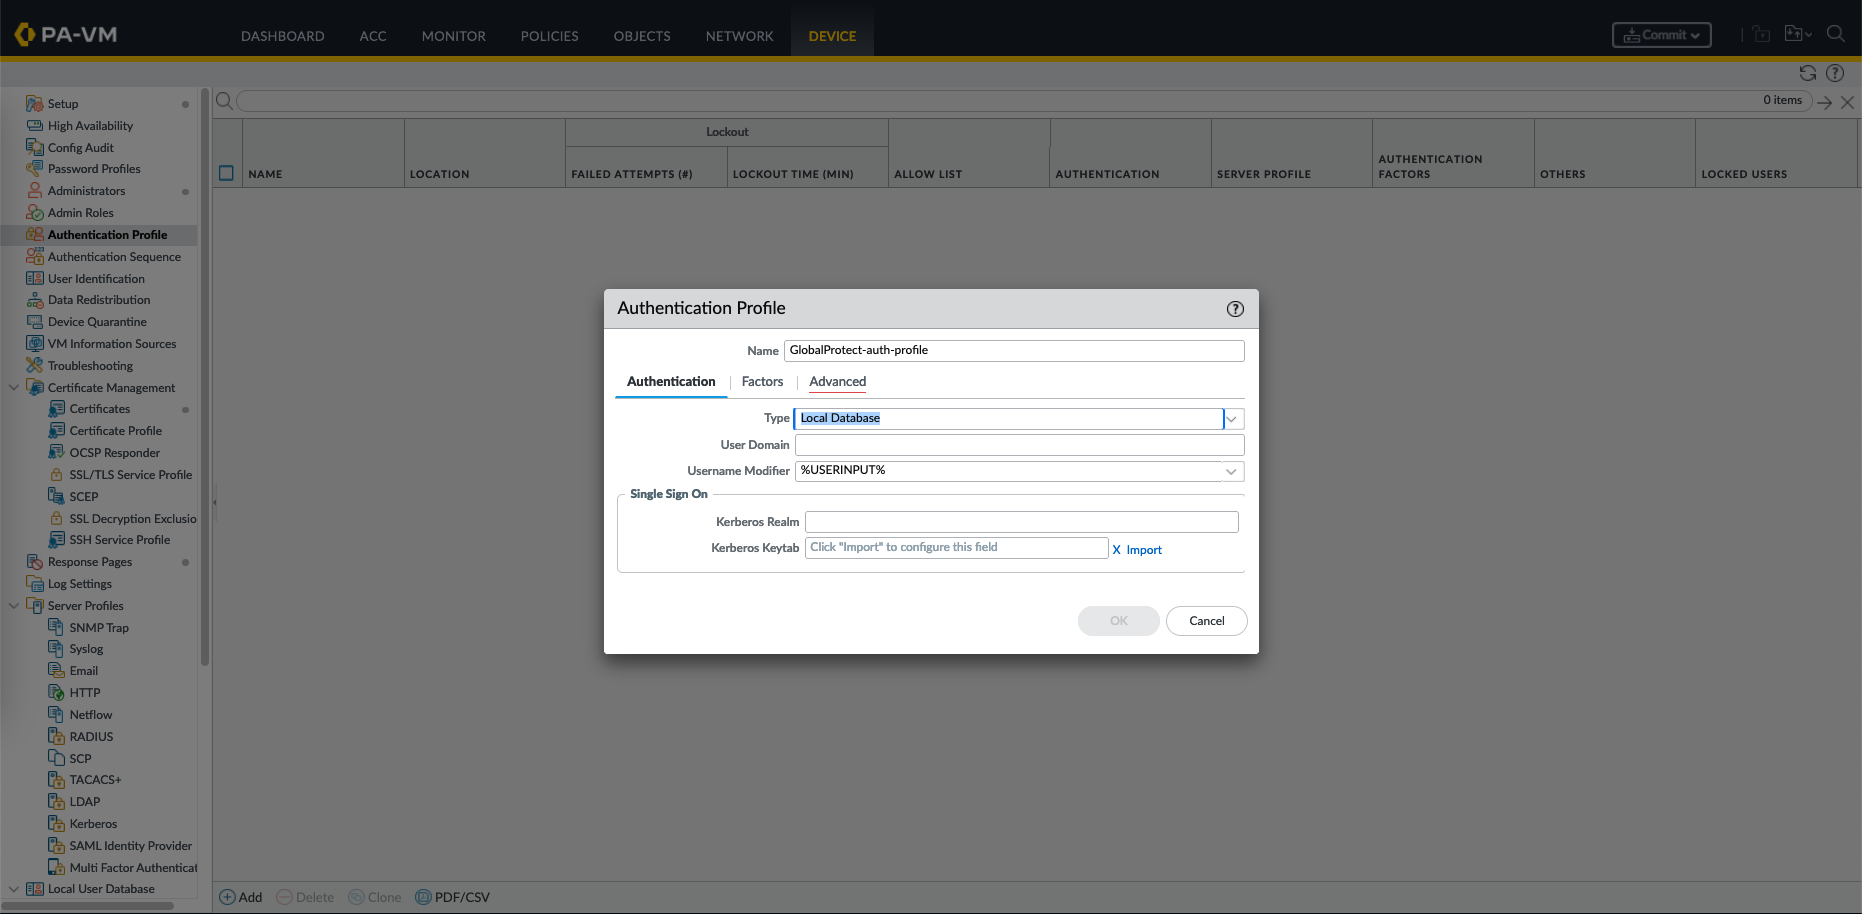Click the refresh icon at top right
Viewport: 1862px width, 914px height.
point(1807,73)
